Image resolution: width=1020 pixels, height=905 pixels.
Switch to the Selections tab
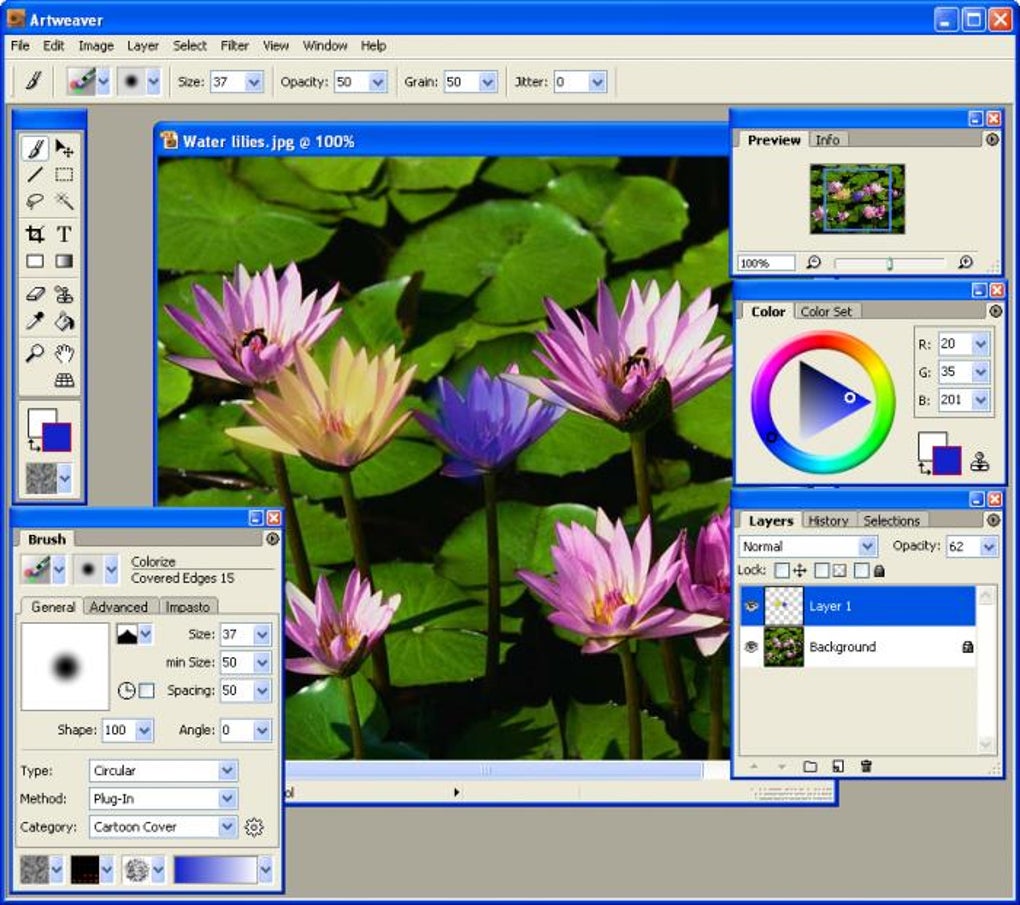(x=891, y=520)
